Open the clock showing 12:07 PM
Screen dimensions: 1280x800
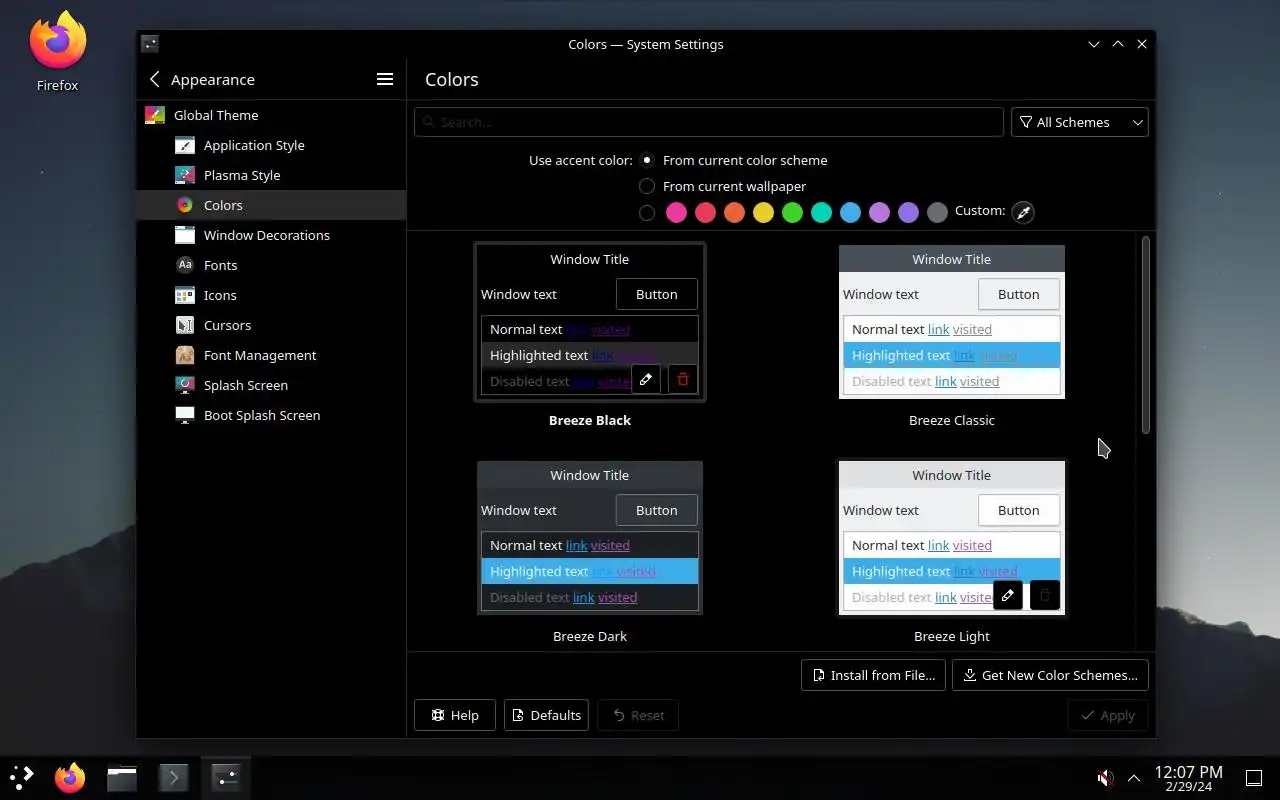coord(1188,778)
